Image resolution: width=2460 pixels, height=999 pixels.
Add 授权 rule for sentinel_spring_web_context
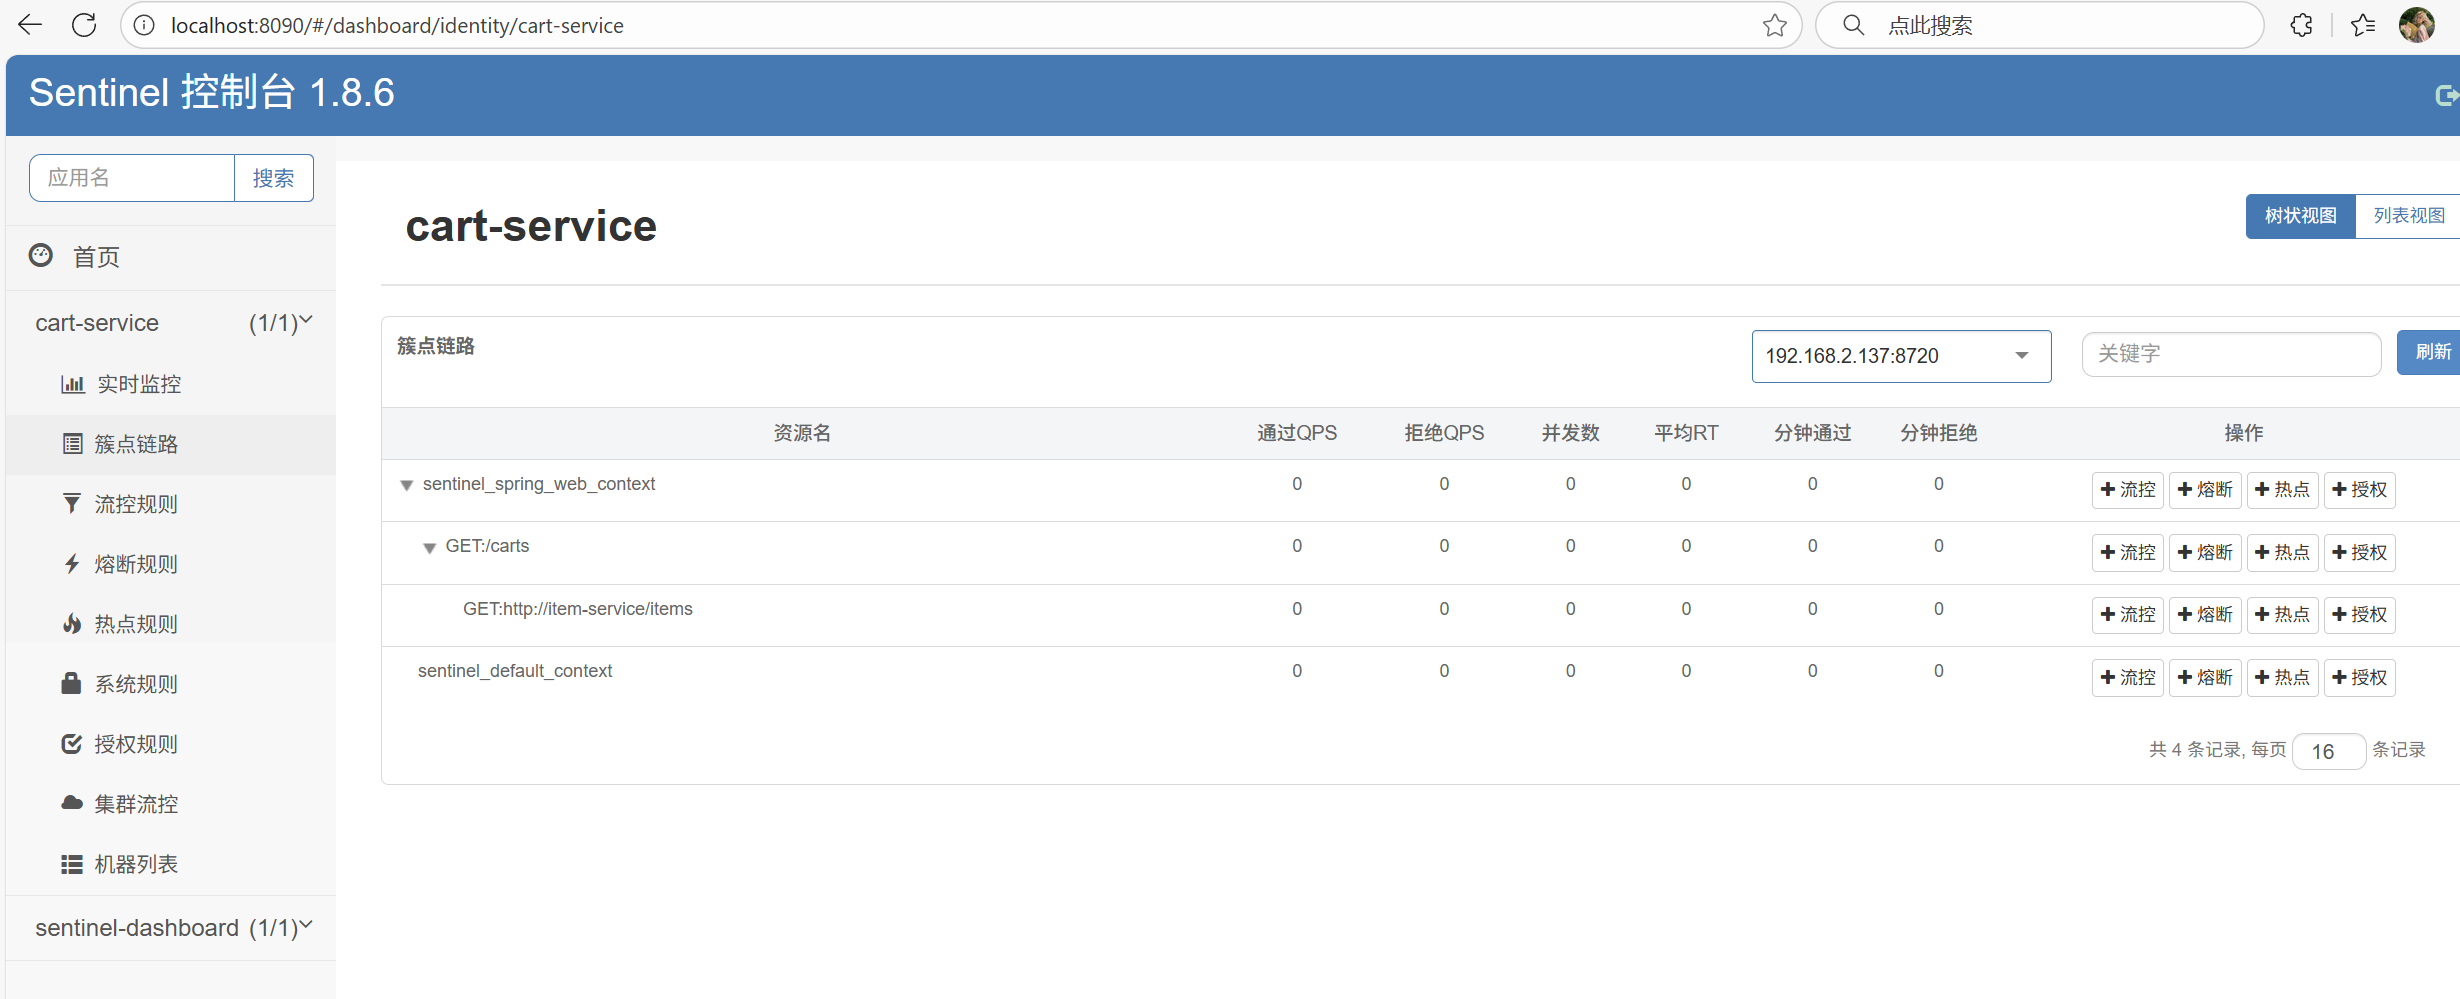[2359, 490]
